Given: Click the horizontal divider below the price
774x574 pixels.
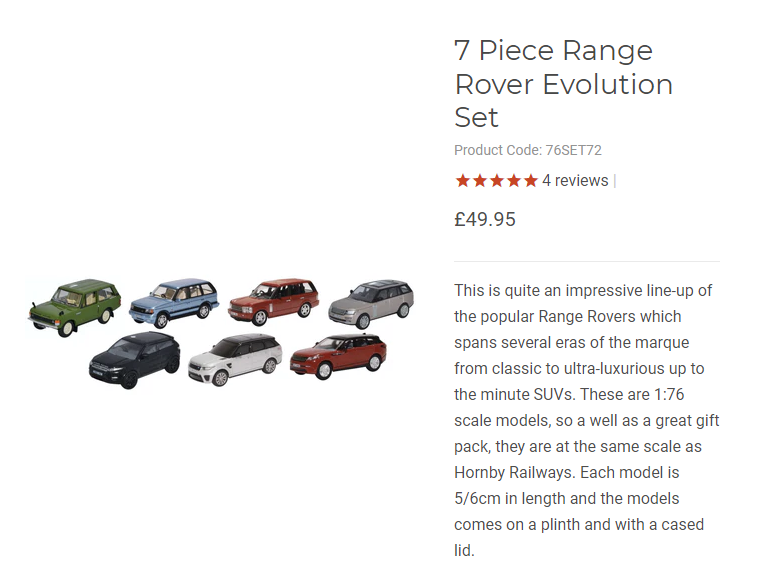Looking at the screenshot, I should (586, 261).
